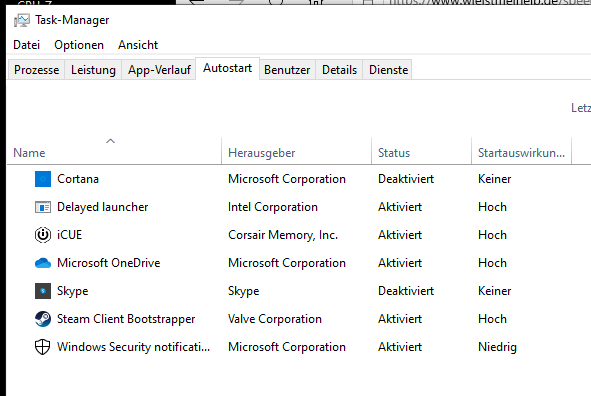
Task: Click Corsair Memory, Inc. publisher cell
Action: (283, 235)
